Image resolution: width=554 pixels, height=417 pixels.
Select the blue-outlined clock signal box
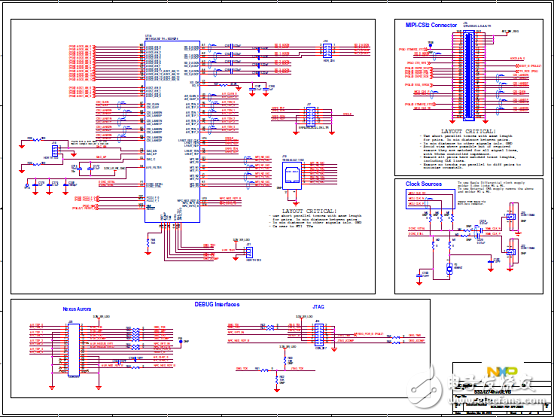430,199
